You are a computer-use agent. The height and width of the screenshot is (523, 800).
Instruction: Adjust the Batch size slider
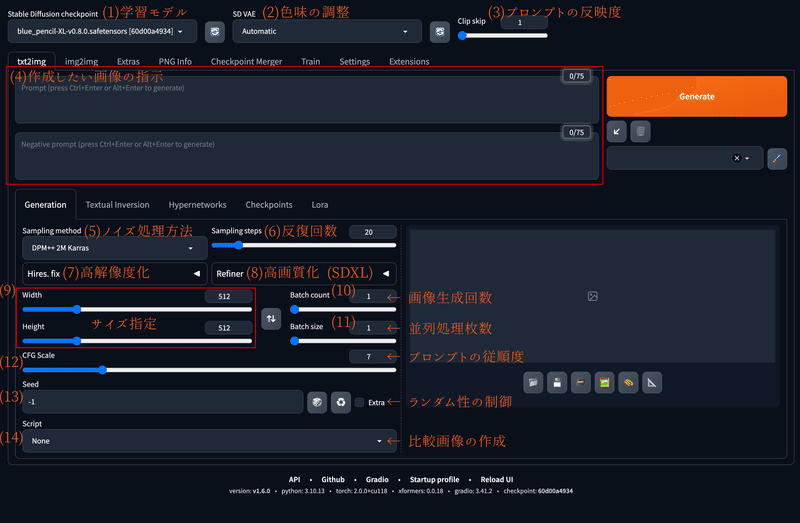coord(343,341)
